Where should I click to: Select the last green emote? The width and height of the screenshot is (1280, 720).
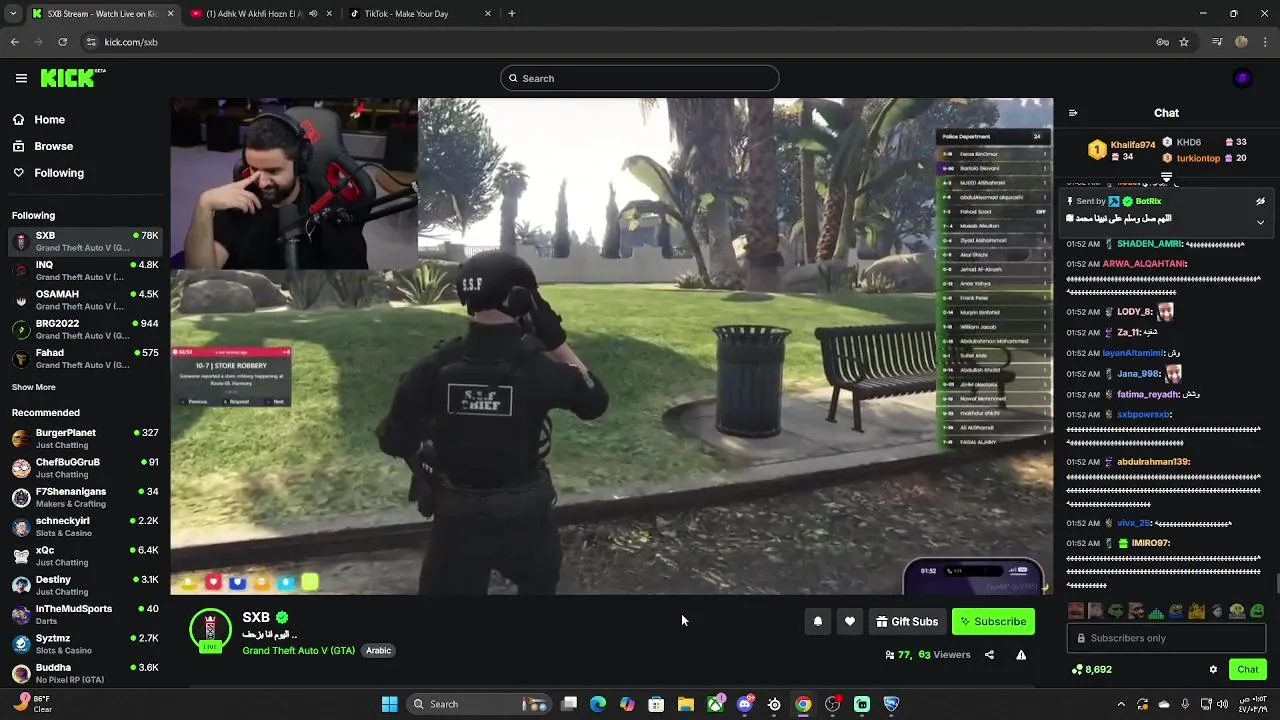click(1257, 611)
